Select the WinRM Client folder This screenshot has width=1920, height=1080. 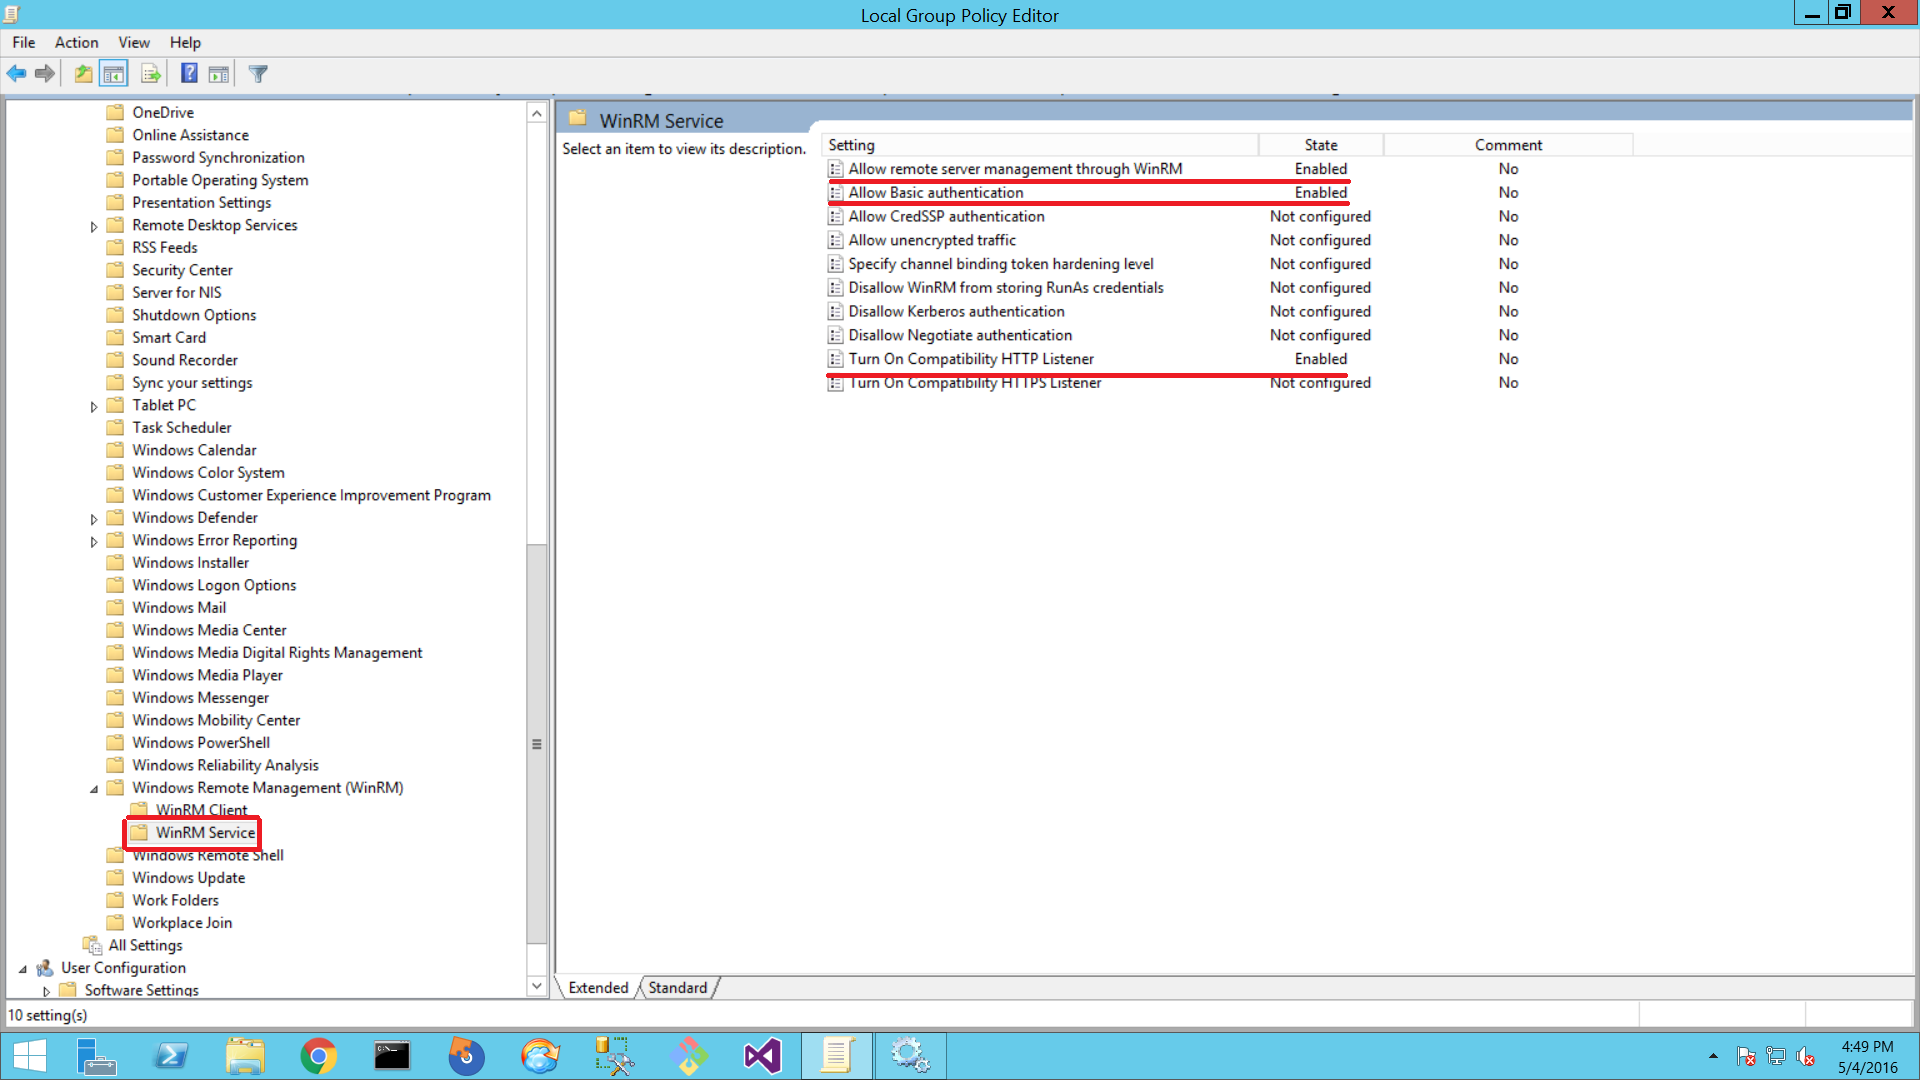[x=201, y=810]
